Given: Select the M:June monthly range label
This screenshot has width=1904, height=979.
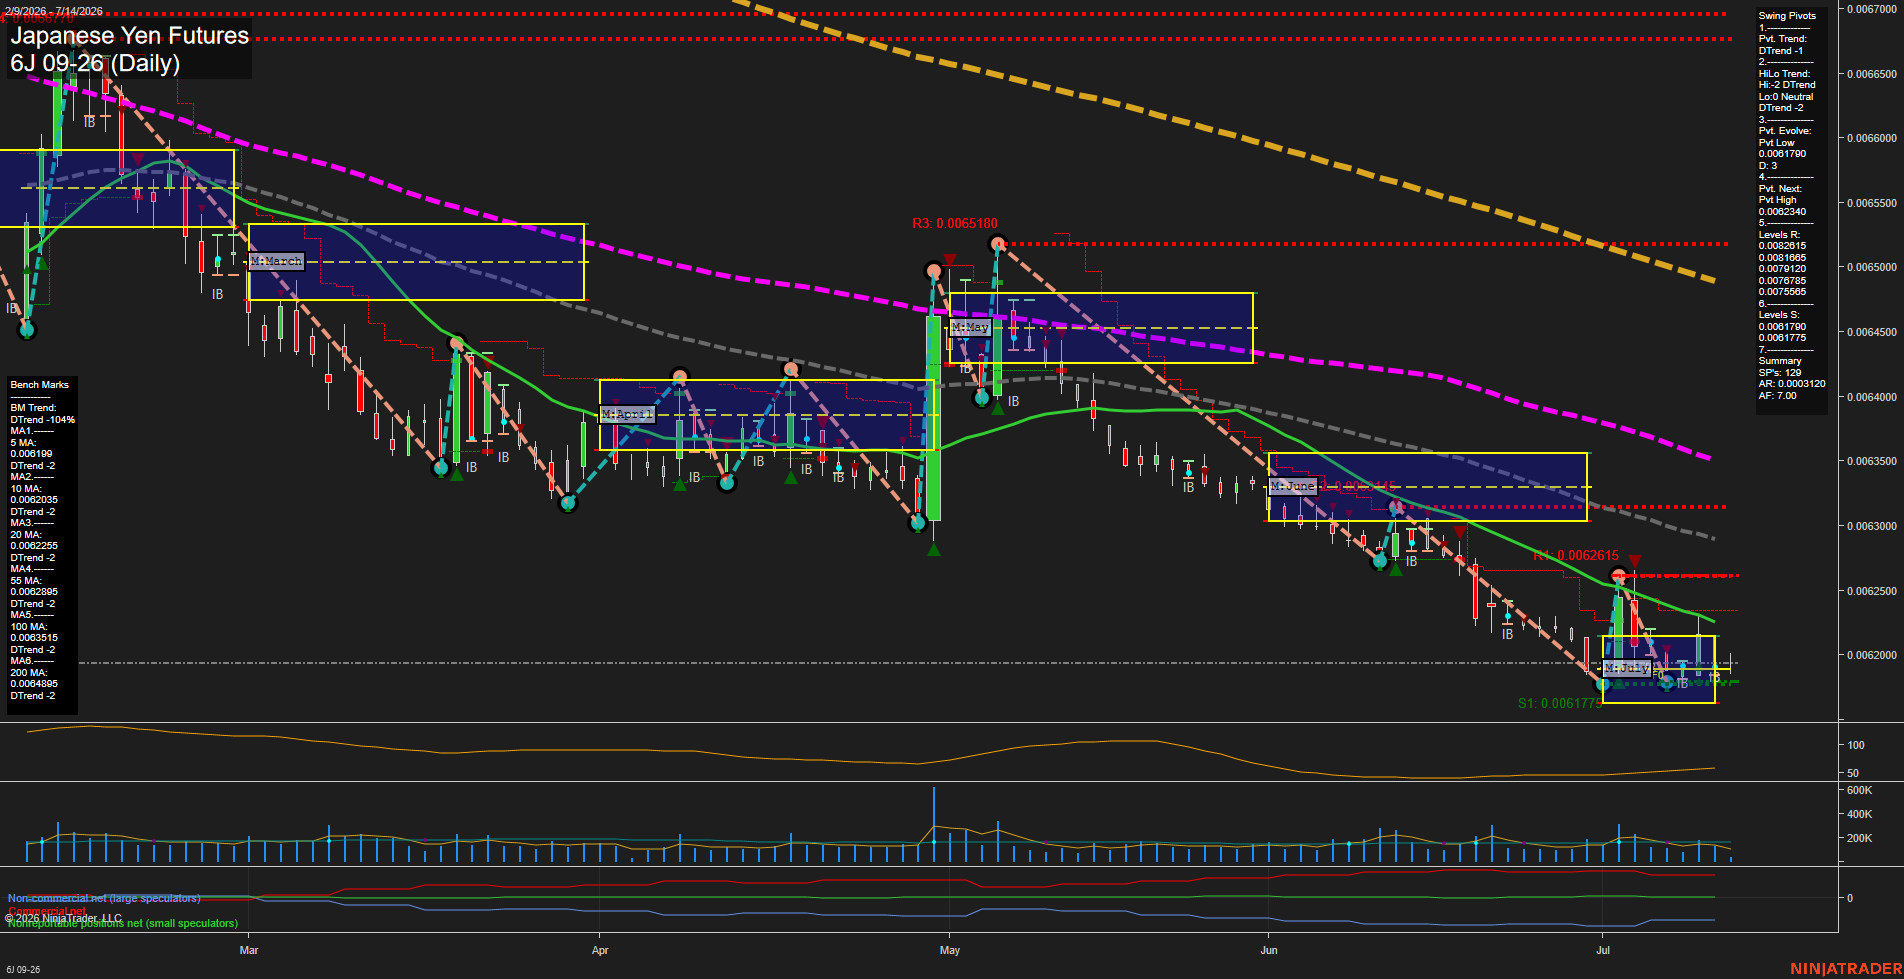Looking at the screenshot, I should coord(1293,486).
